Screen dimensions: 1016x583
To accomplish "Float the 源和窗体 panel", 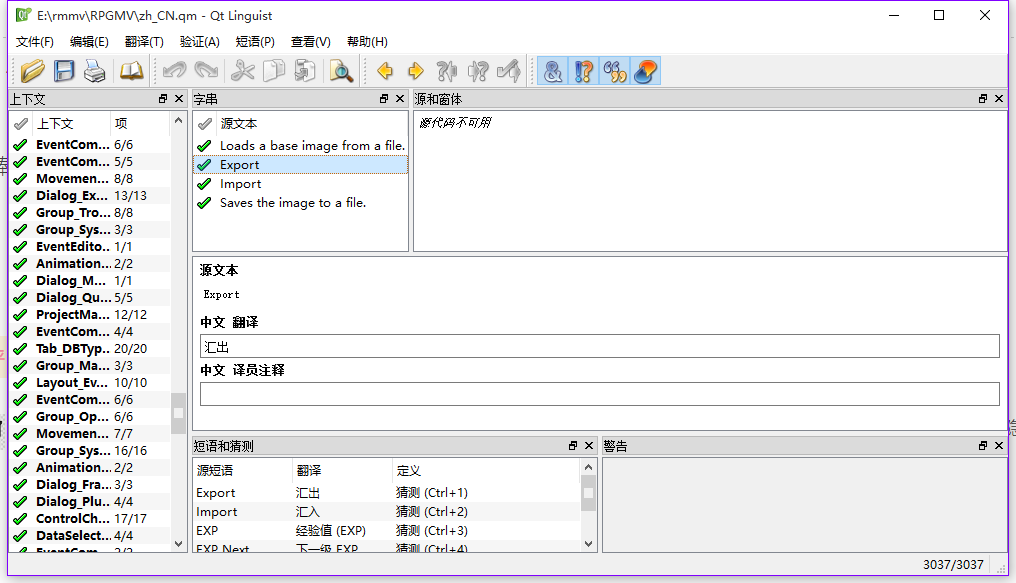I will click(983, 98).
